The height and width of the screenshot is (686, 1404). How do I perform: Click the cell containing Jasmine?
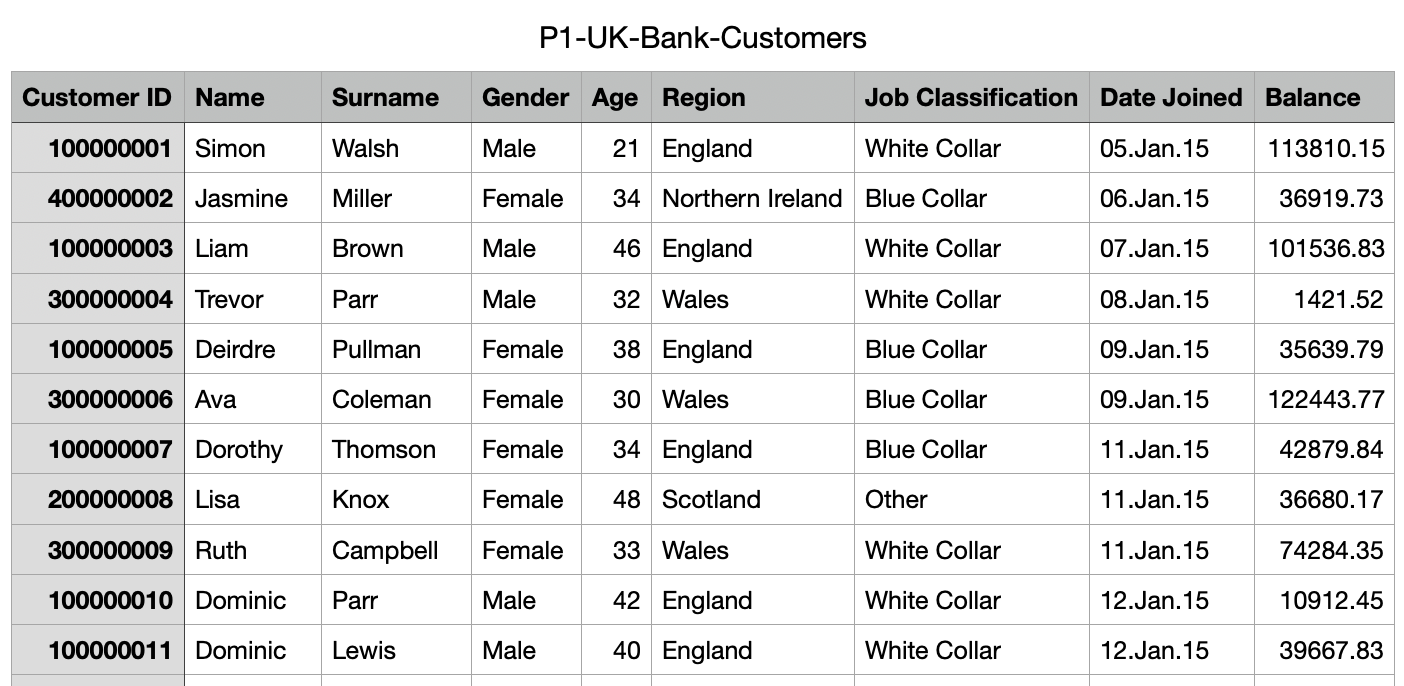coord(241,199)
